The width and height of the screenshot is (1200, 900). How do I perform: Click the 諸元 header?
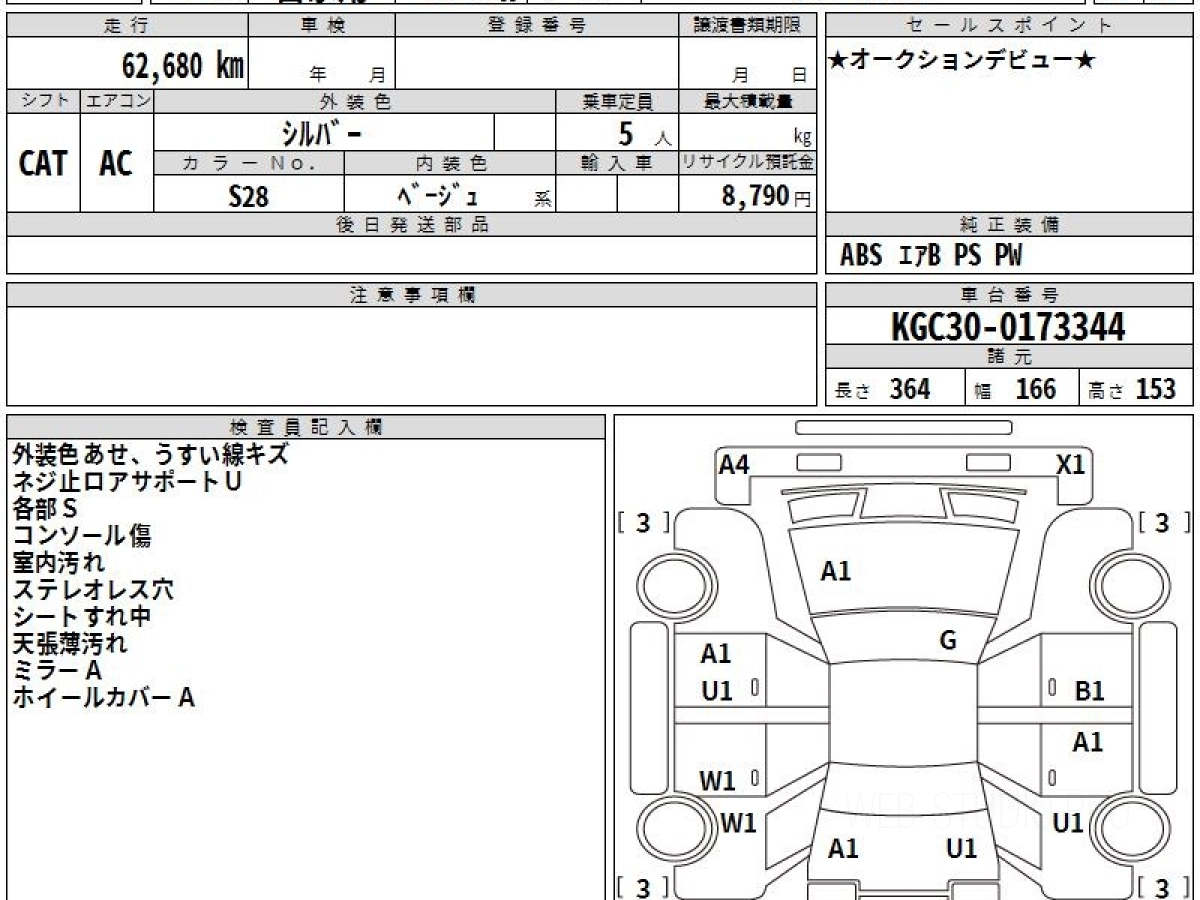point(1009,357)
